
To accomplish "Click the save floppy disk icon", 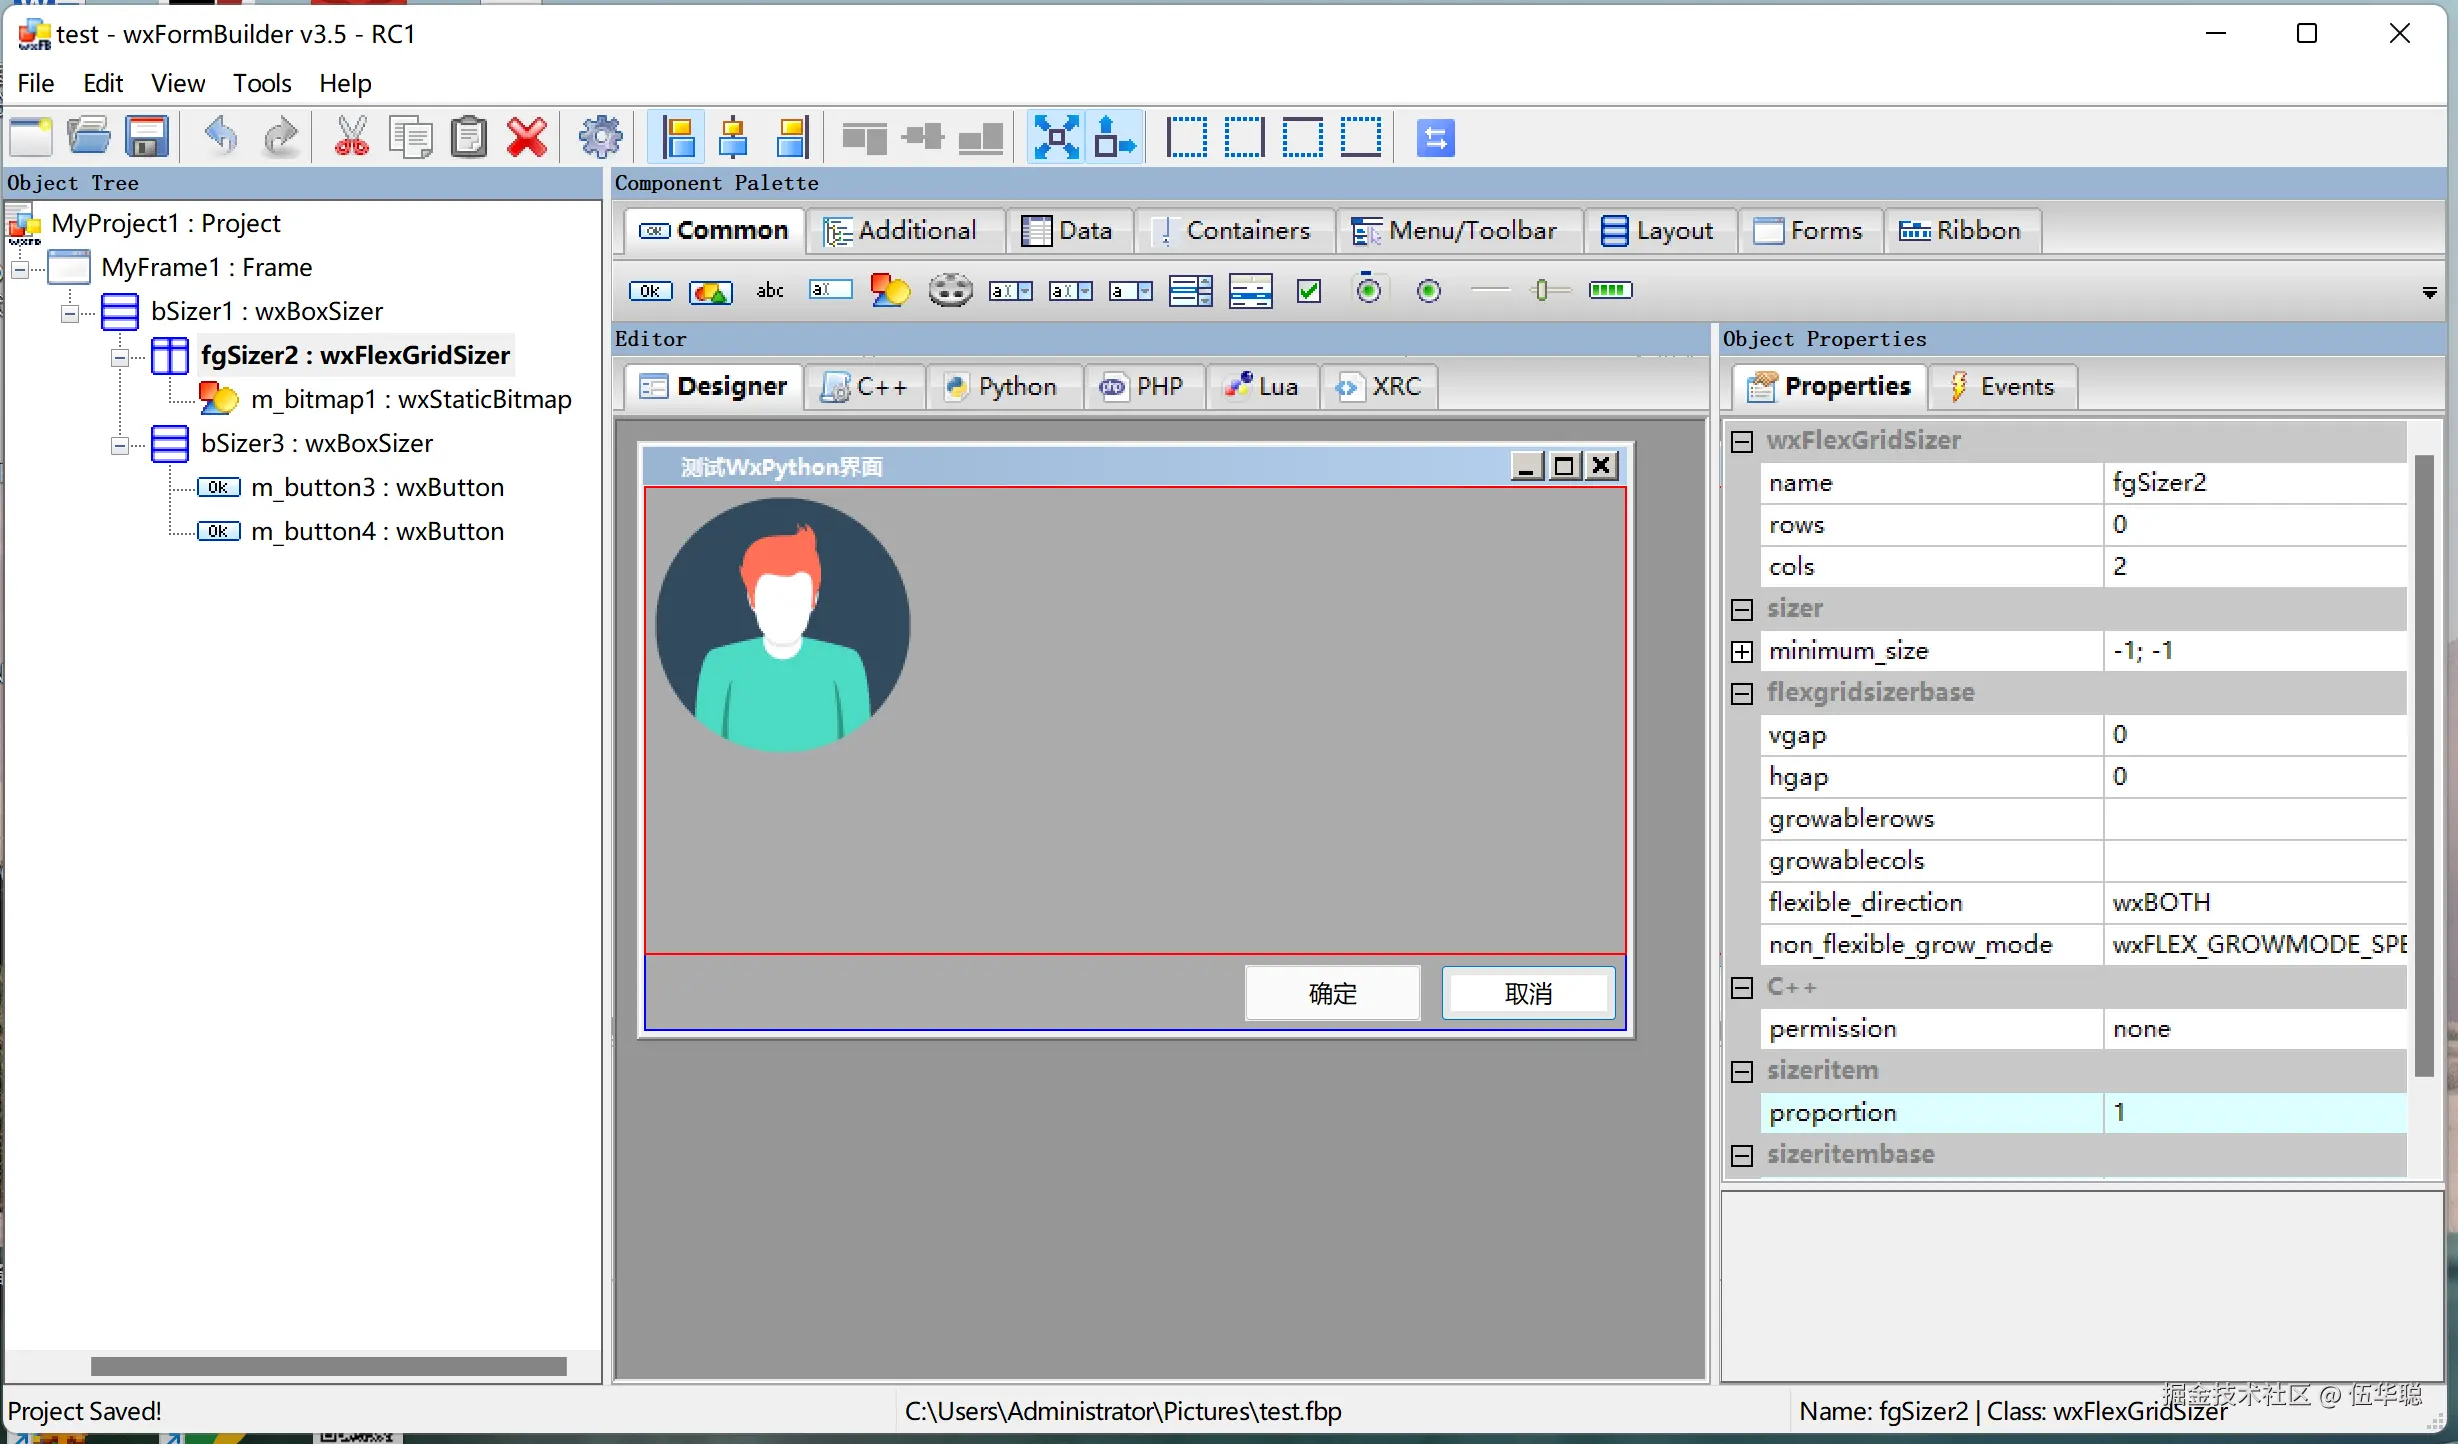I will tap(147, 137).
